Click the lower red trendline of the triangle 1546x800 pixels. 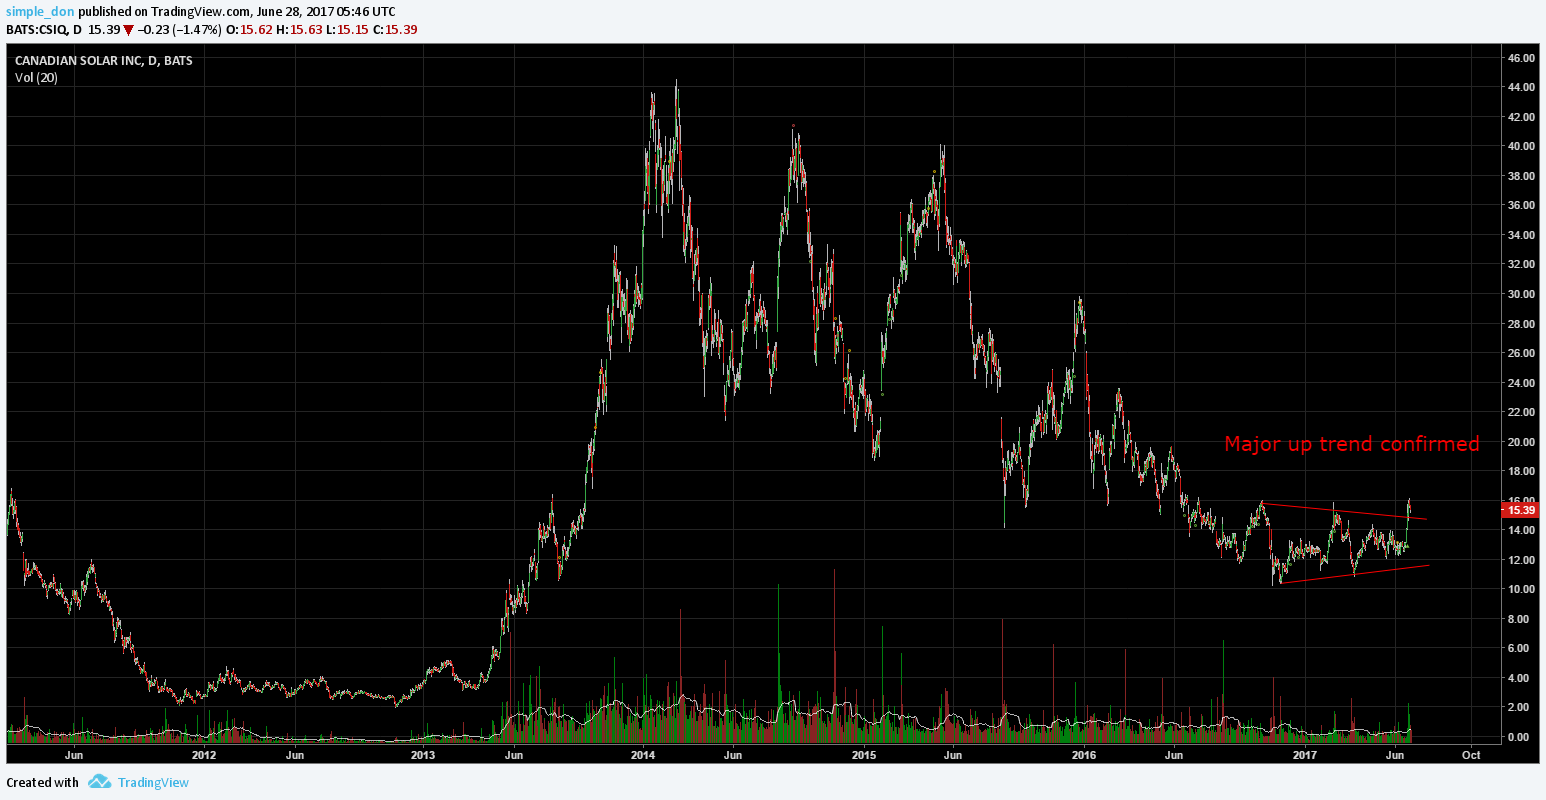click(1354, 574)
